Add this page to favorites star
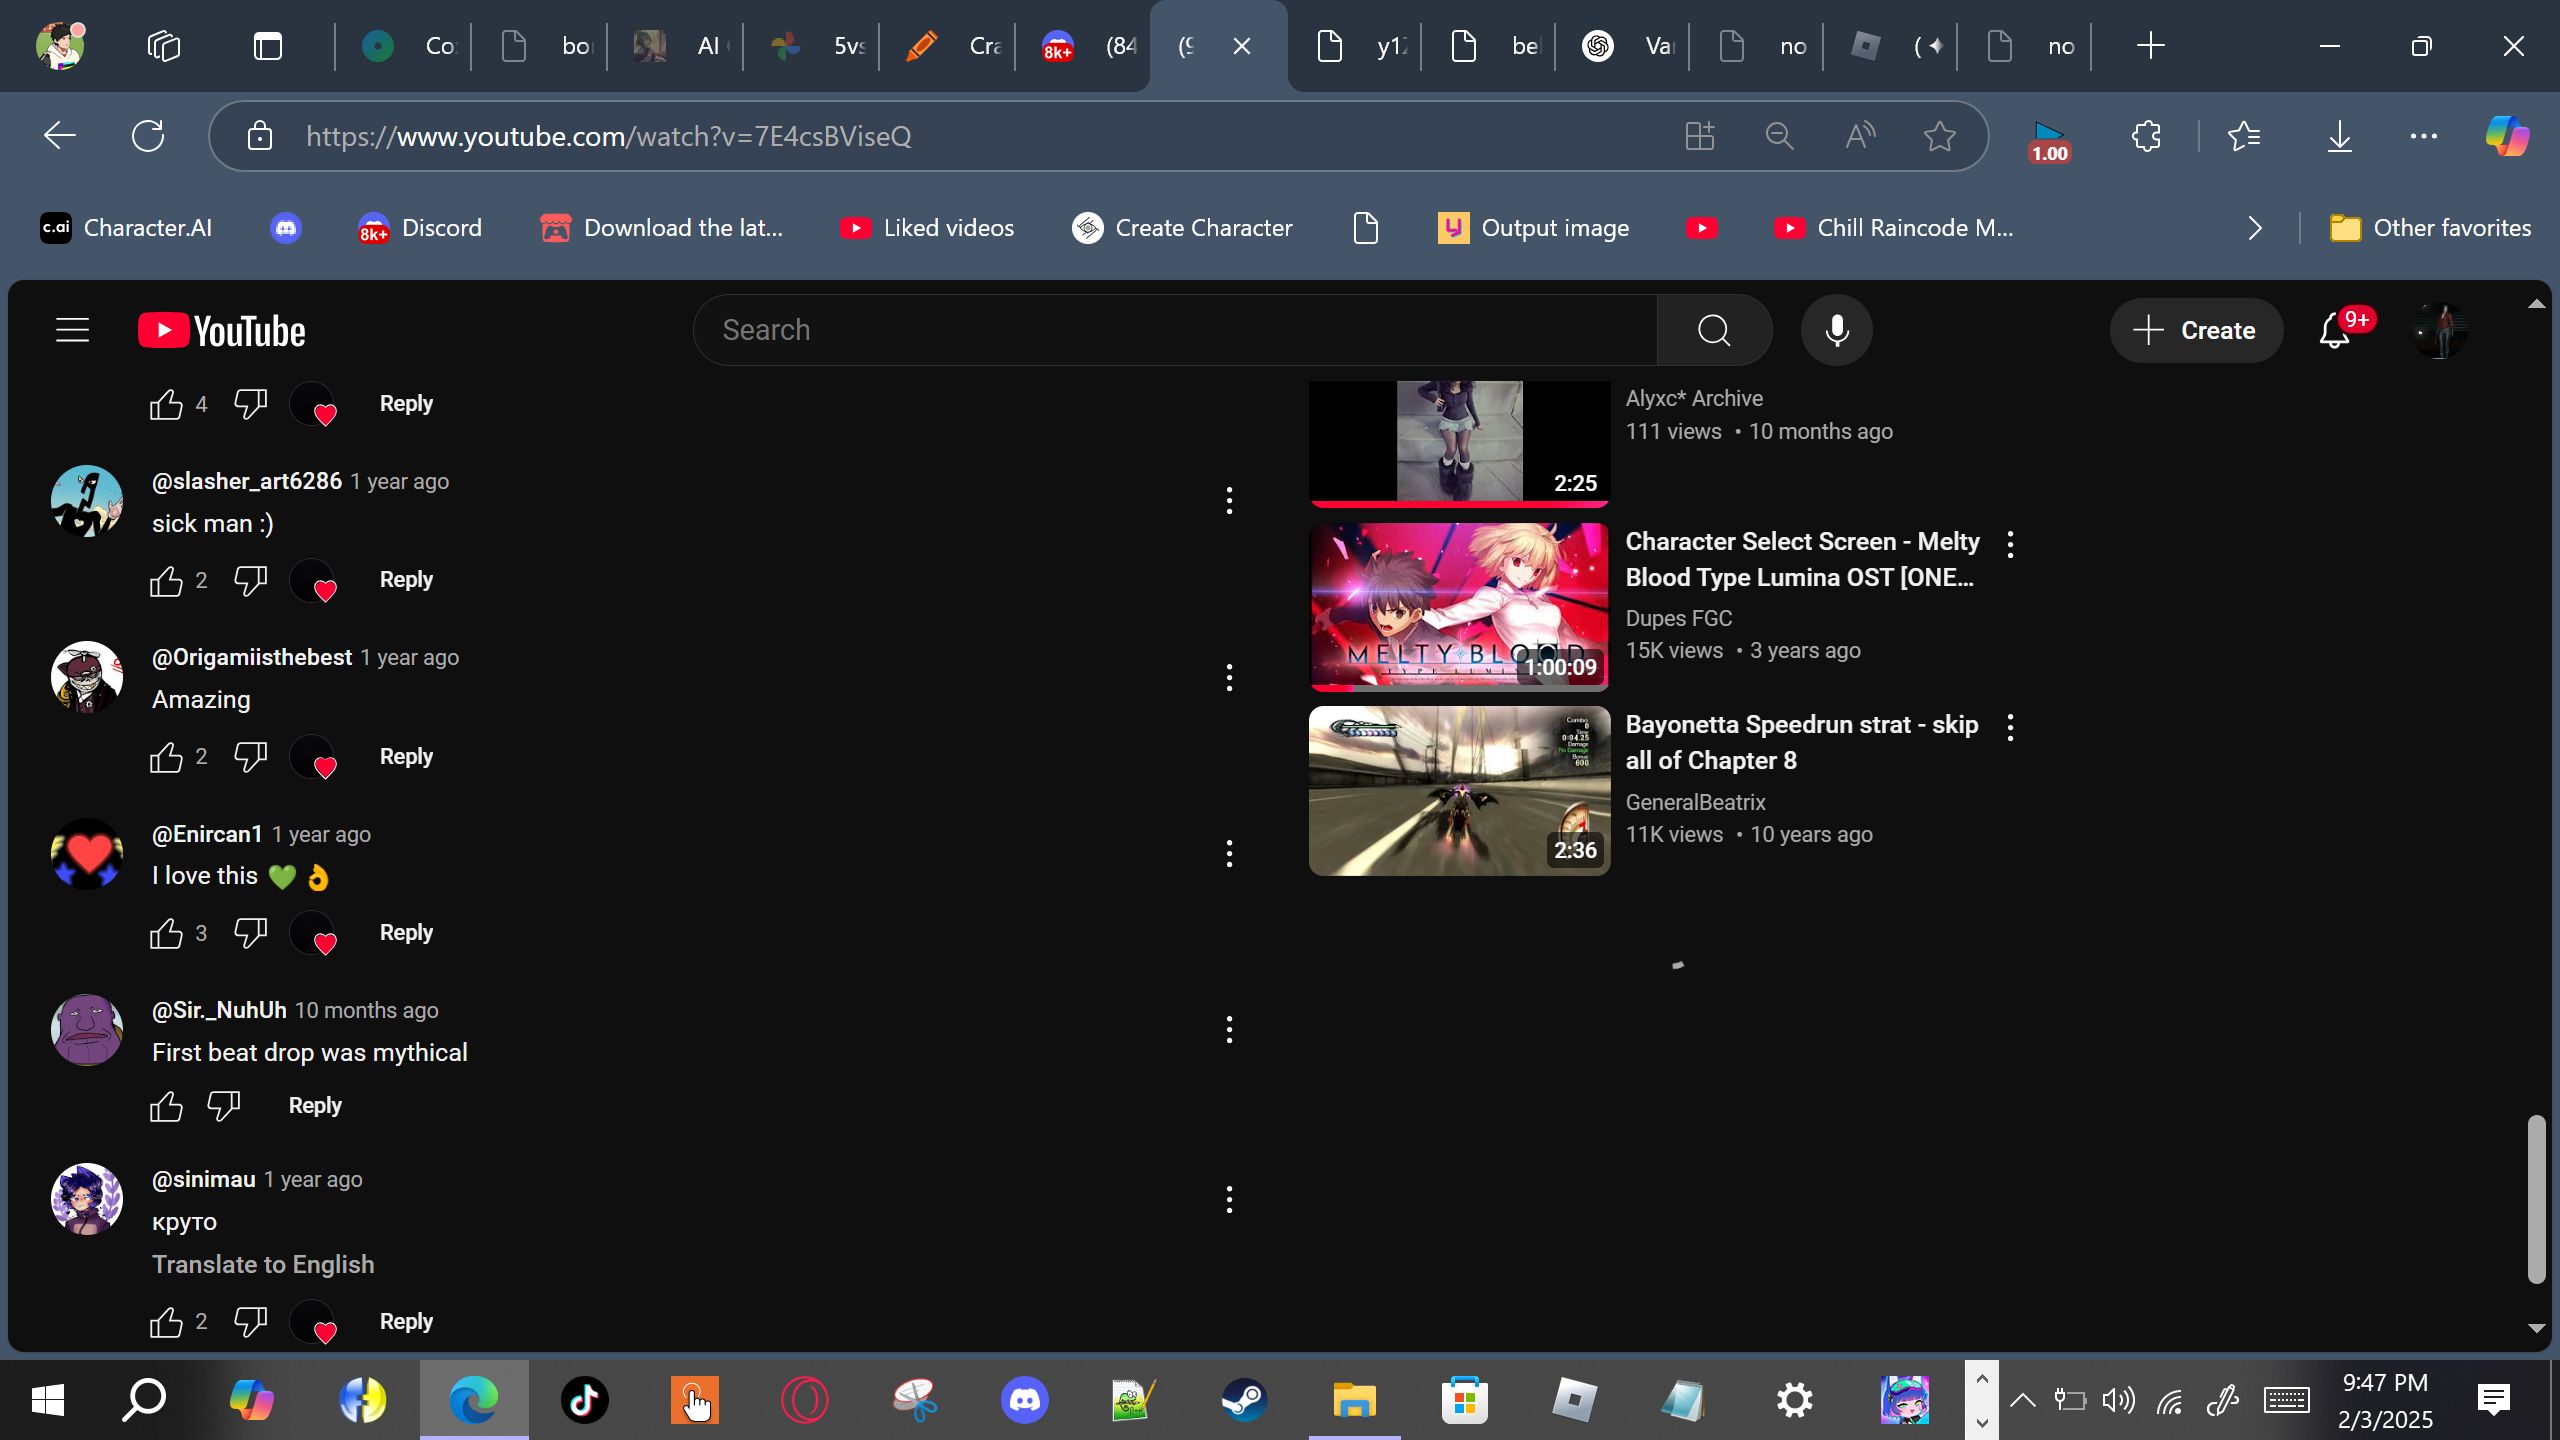 1939,136
